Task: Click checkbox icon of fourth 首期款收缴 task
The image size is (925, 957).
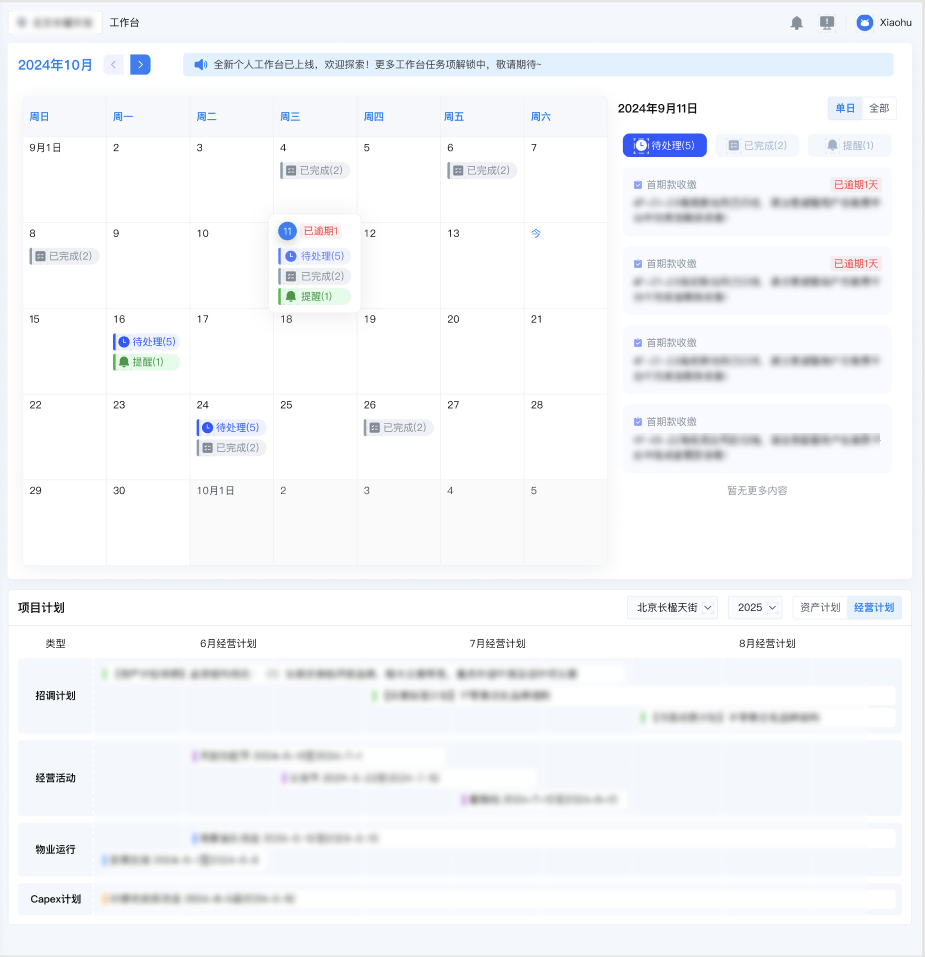Action: 638,422
